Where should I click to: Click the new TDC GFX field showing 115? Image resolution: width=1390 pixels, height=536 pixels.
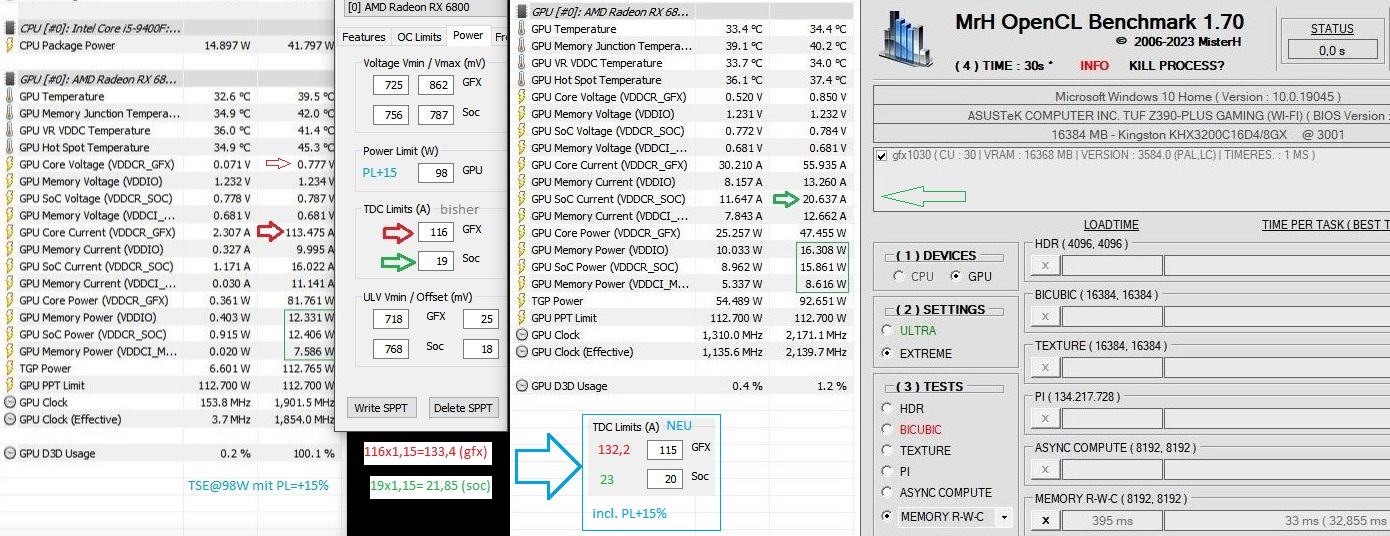click(664, 450)
